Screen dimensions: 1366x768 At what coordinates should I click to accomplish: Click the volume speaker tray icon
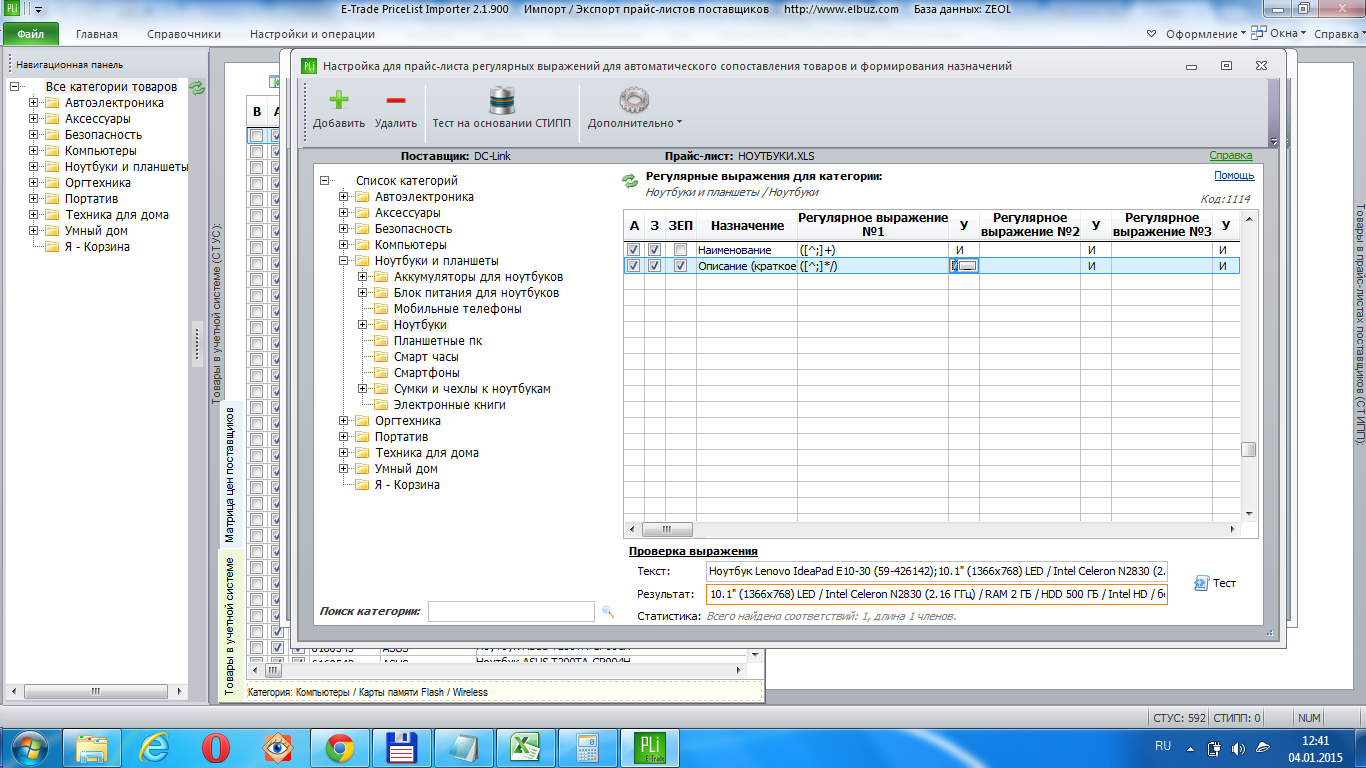[x=1239, y=747]
